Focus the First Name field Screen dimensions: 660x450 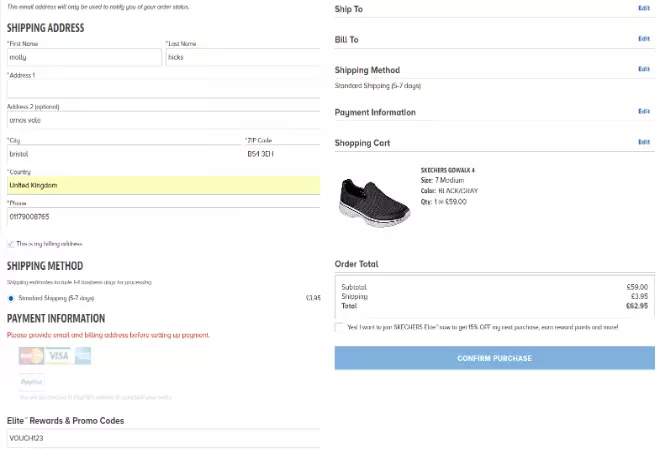[x=84, y=57]
